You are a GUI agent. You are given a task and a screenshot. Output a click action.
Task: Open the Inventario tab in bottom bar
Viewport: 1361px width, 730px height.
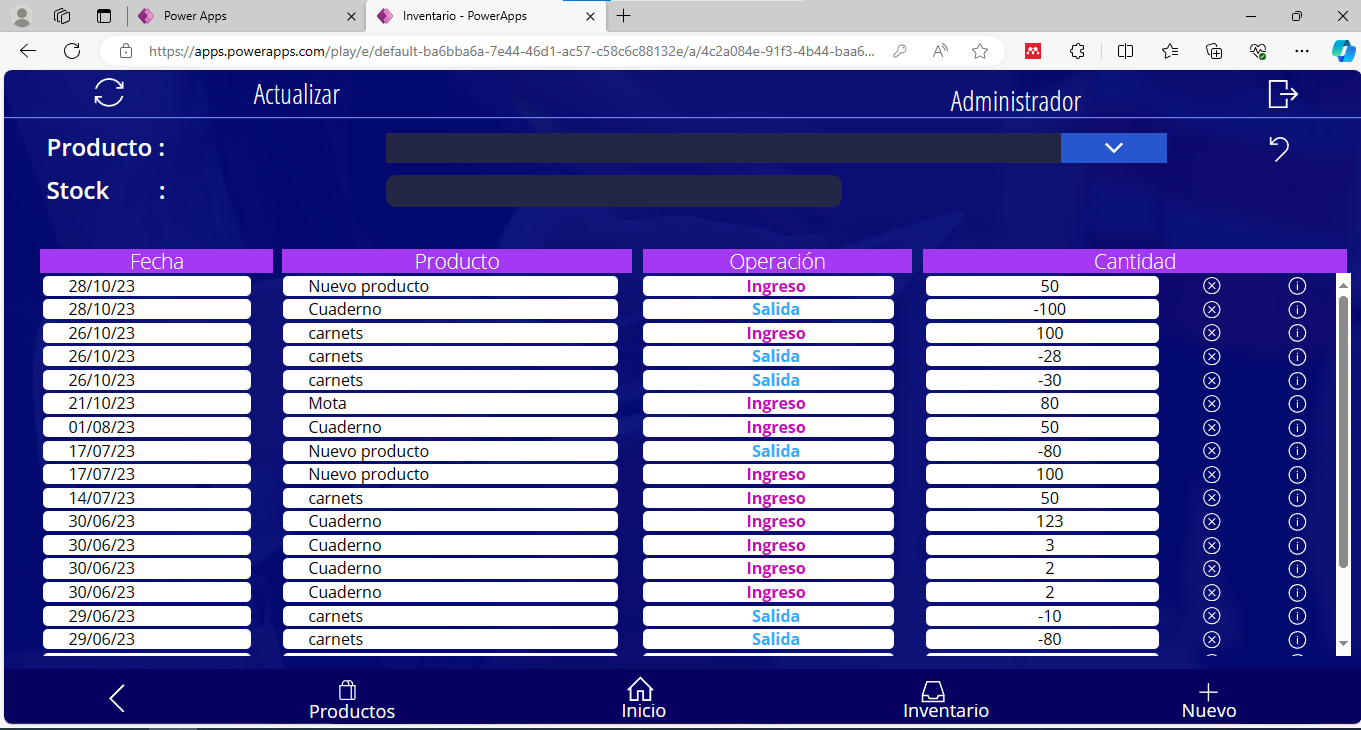click(x=945, y=700)
